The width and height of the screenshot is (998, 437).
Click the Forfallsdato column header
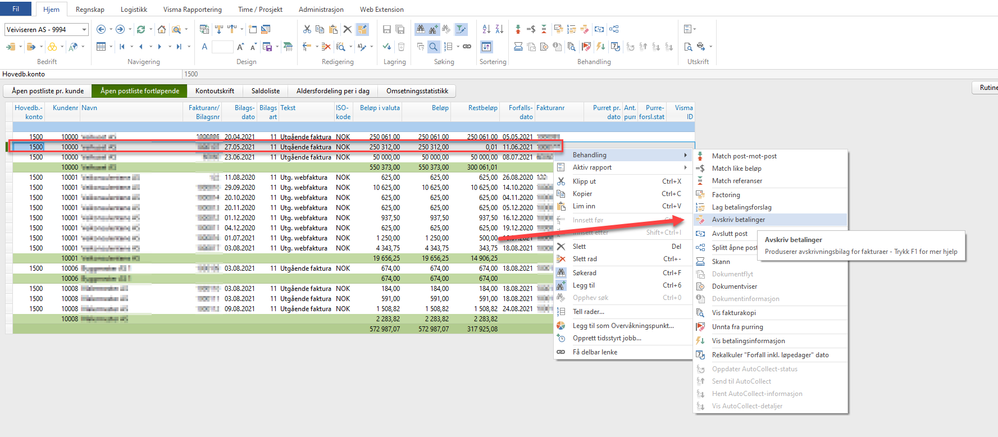click(517, 112)
